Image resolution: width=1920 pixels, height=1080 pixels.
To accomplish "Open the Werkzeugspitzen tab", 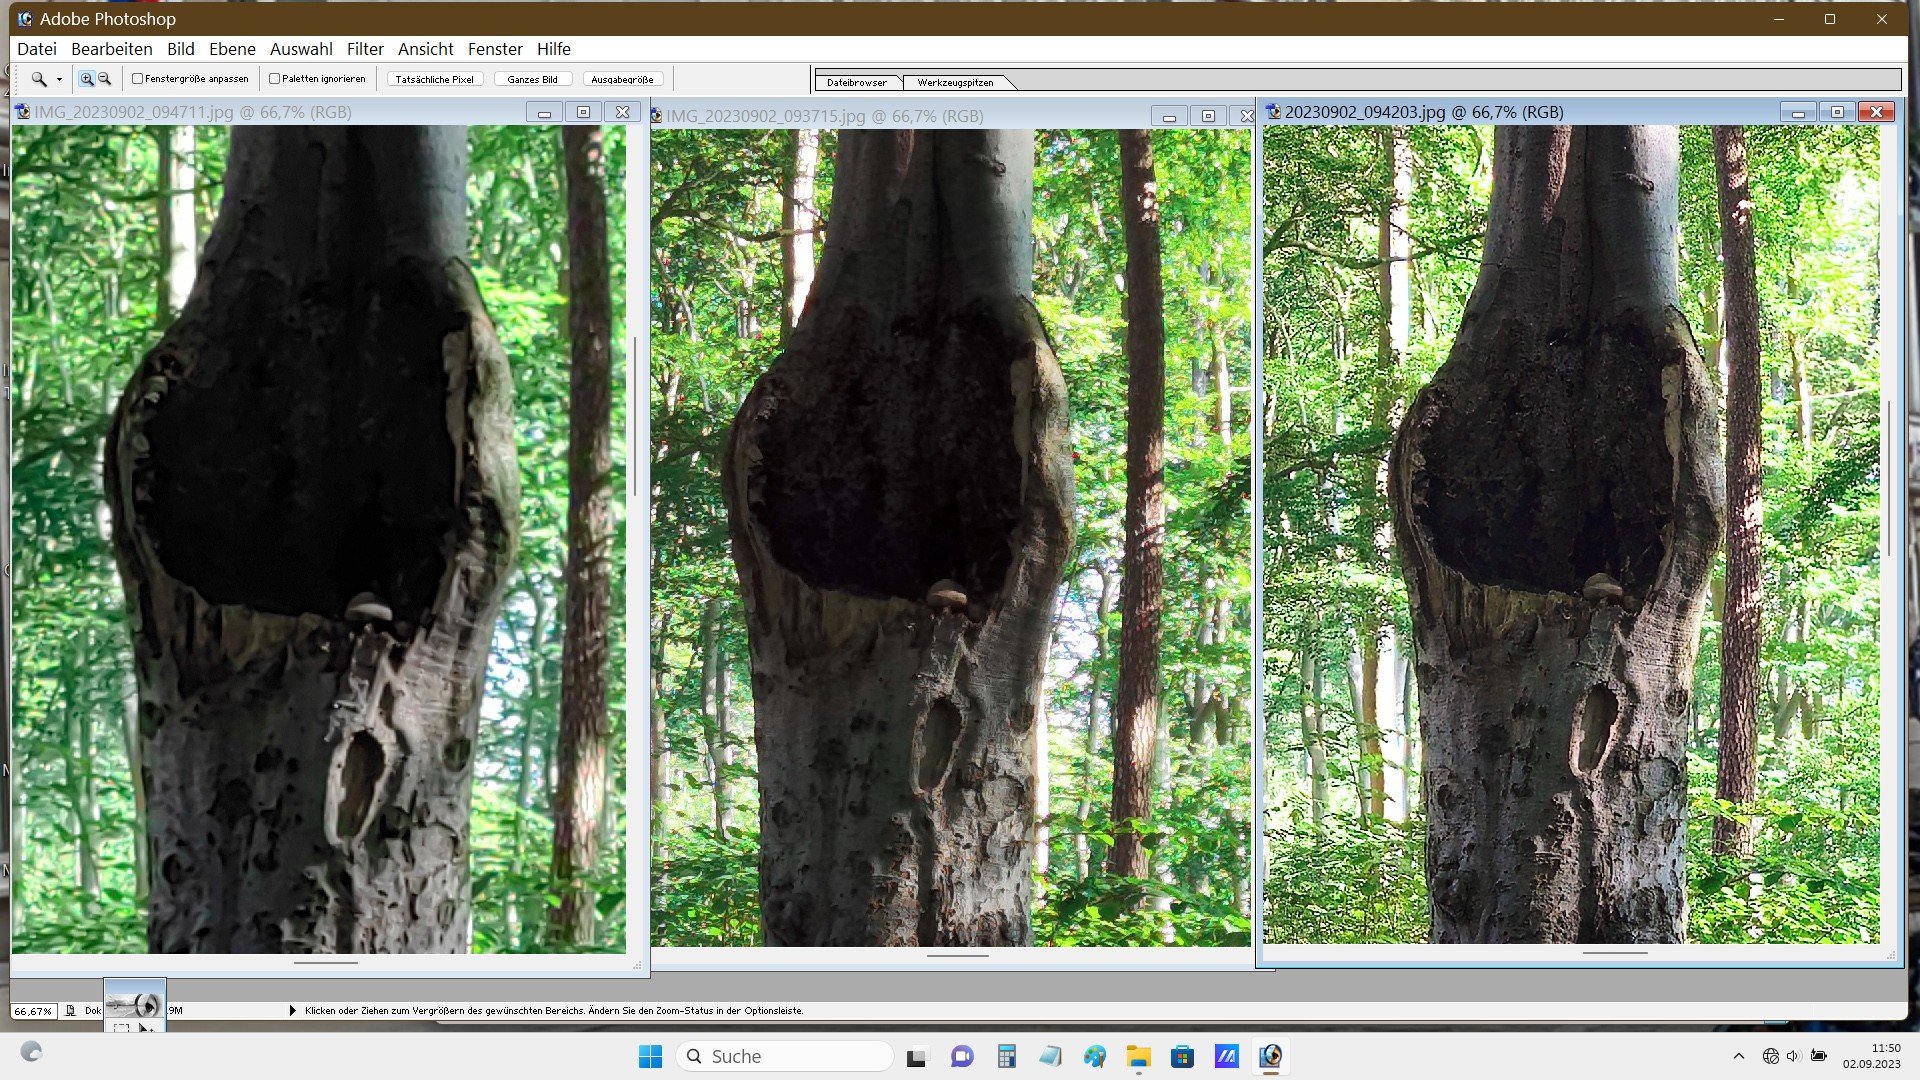I will [x=955, y=83].
